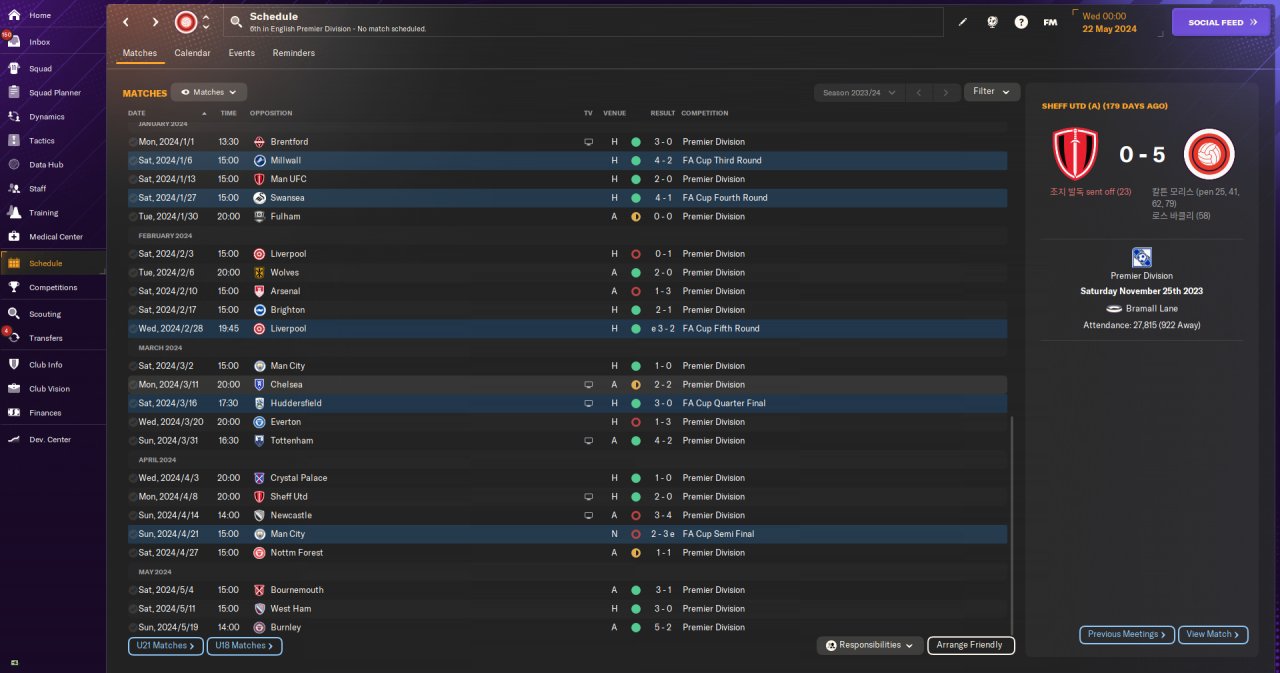Select the Man UFC match row
The height and width of the screenshot is (673, 1280).
[x=567, y=179]
